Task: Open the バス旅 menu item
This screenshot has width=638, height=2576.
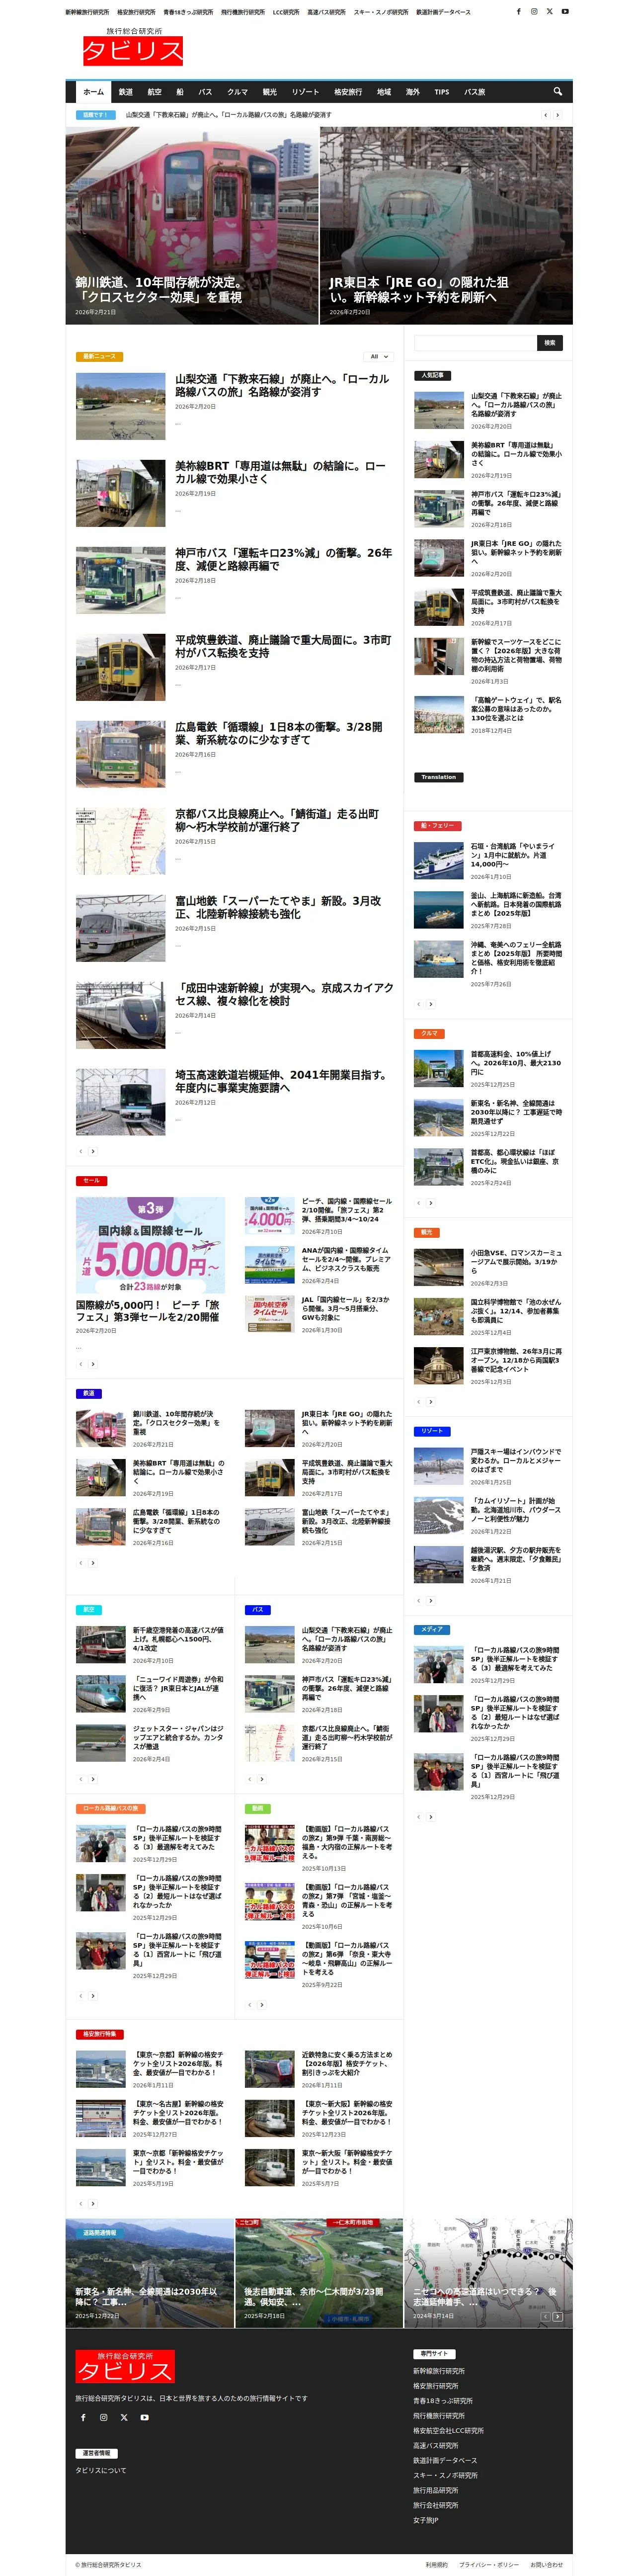Action: pyautogui.click(x=475, y=92)
